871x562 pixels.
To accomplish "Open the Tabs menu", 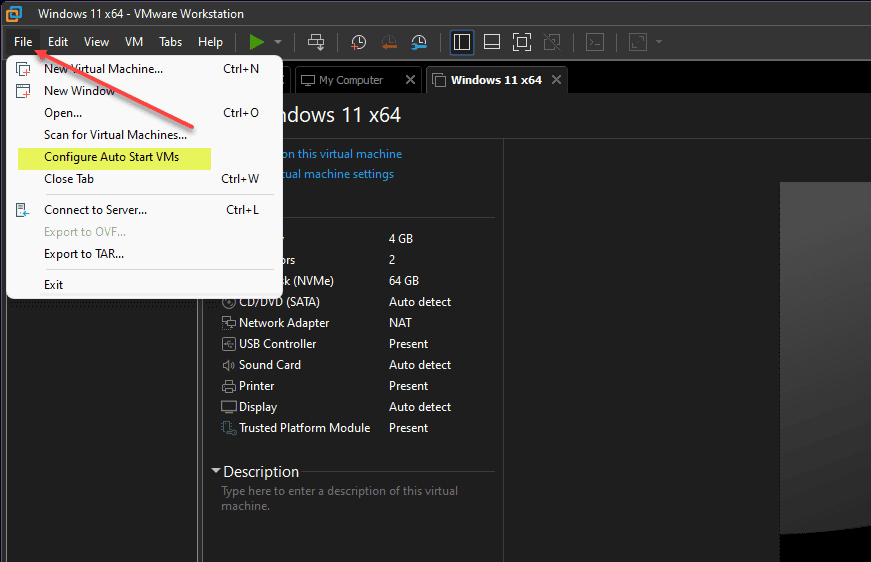I will [171, 42].
